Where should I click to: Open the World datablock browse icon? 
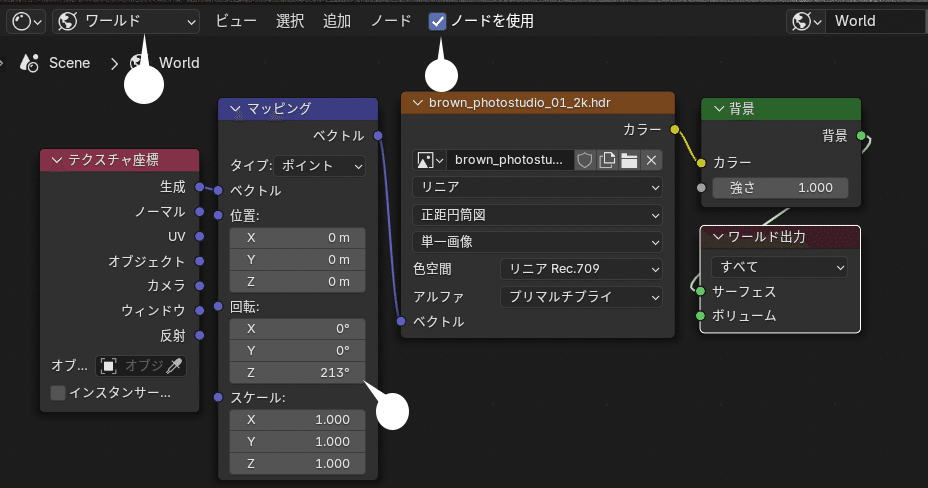coord(807,21)
